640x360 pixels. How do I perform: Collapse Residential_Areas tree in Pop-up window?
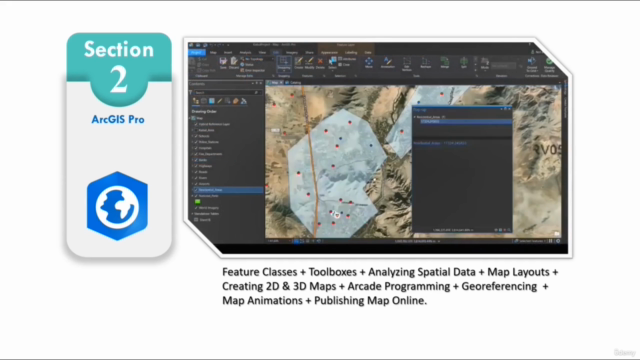(x=415, y=117)
